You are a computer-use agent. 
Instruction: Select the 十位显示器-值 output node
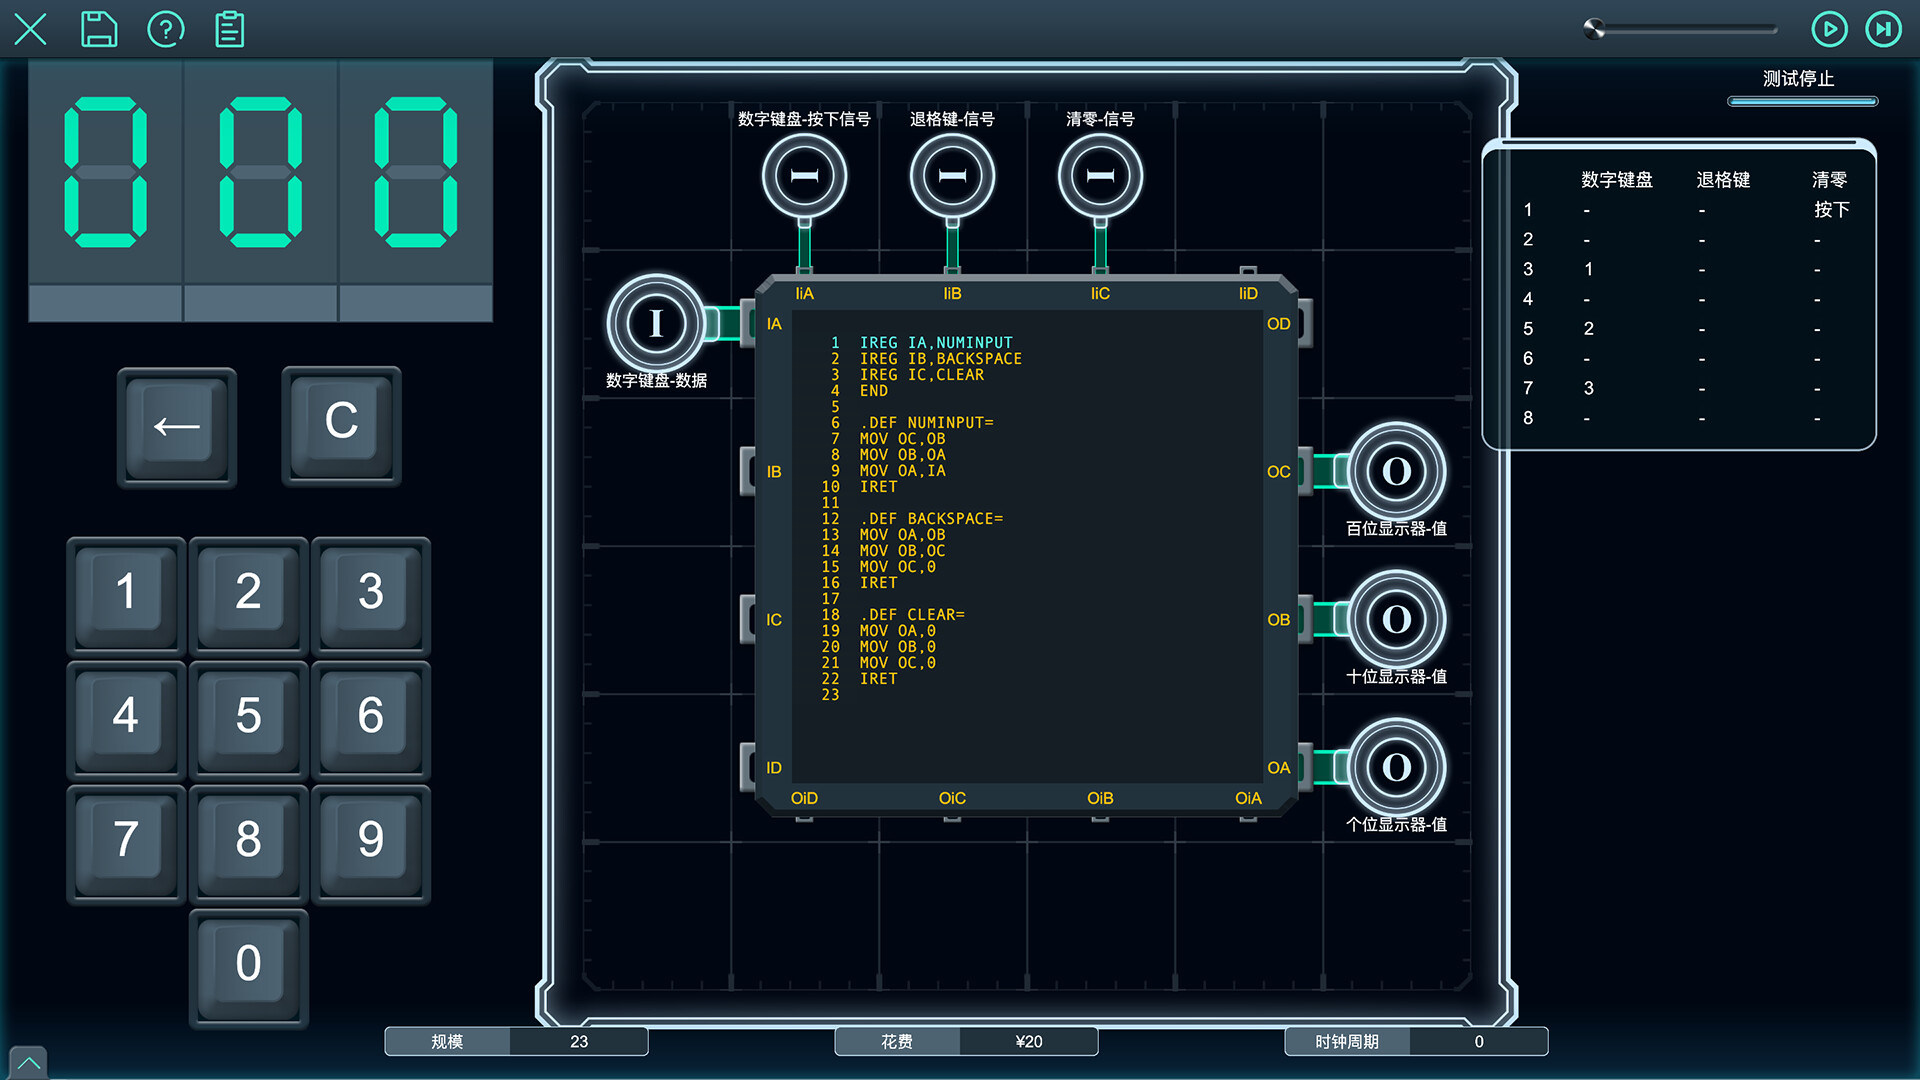(1395, 619)
